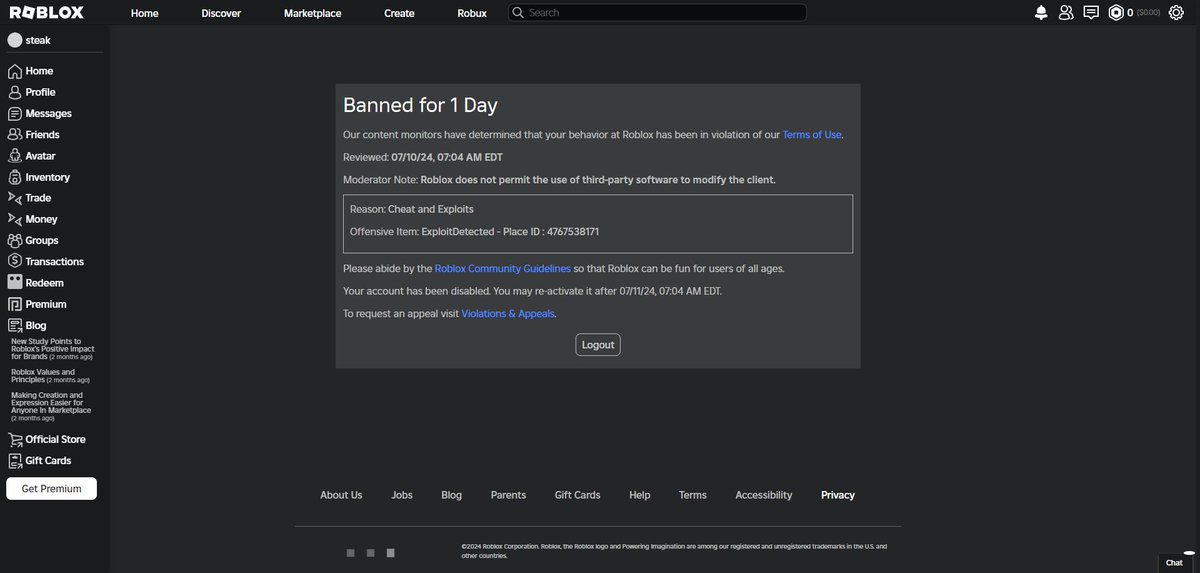Image resolution: width=1200 pixels, height=573 pixels.
Task: Click the Search input field
Action: [656, 13]
